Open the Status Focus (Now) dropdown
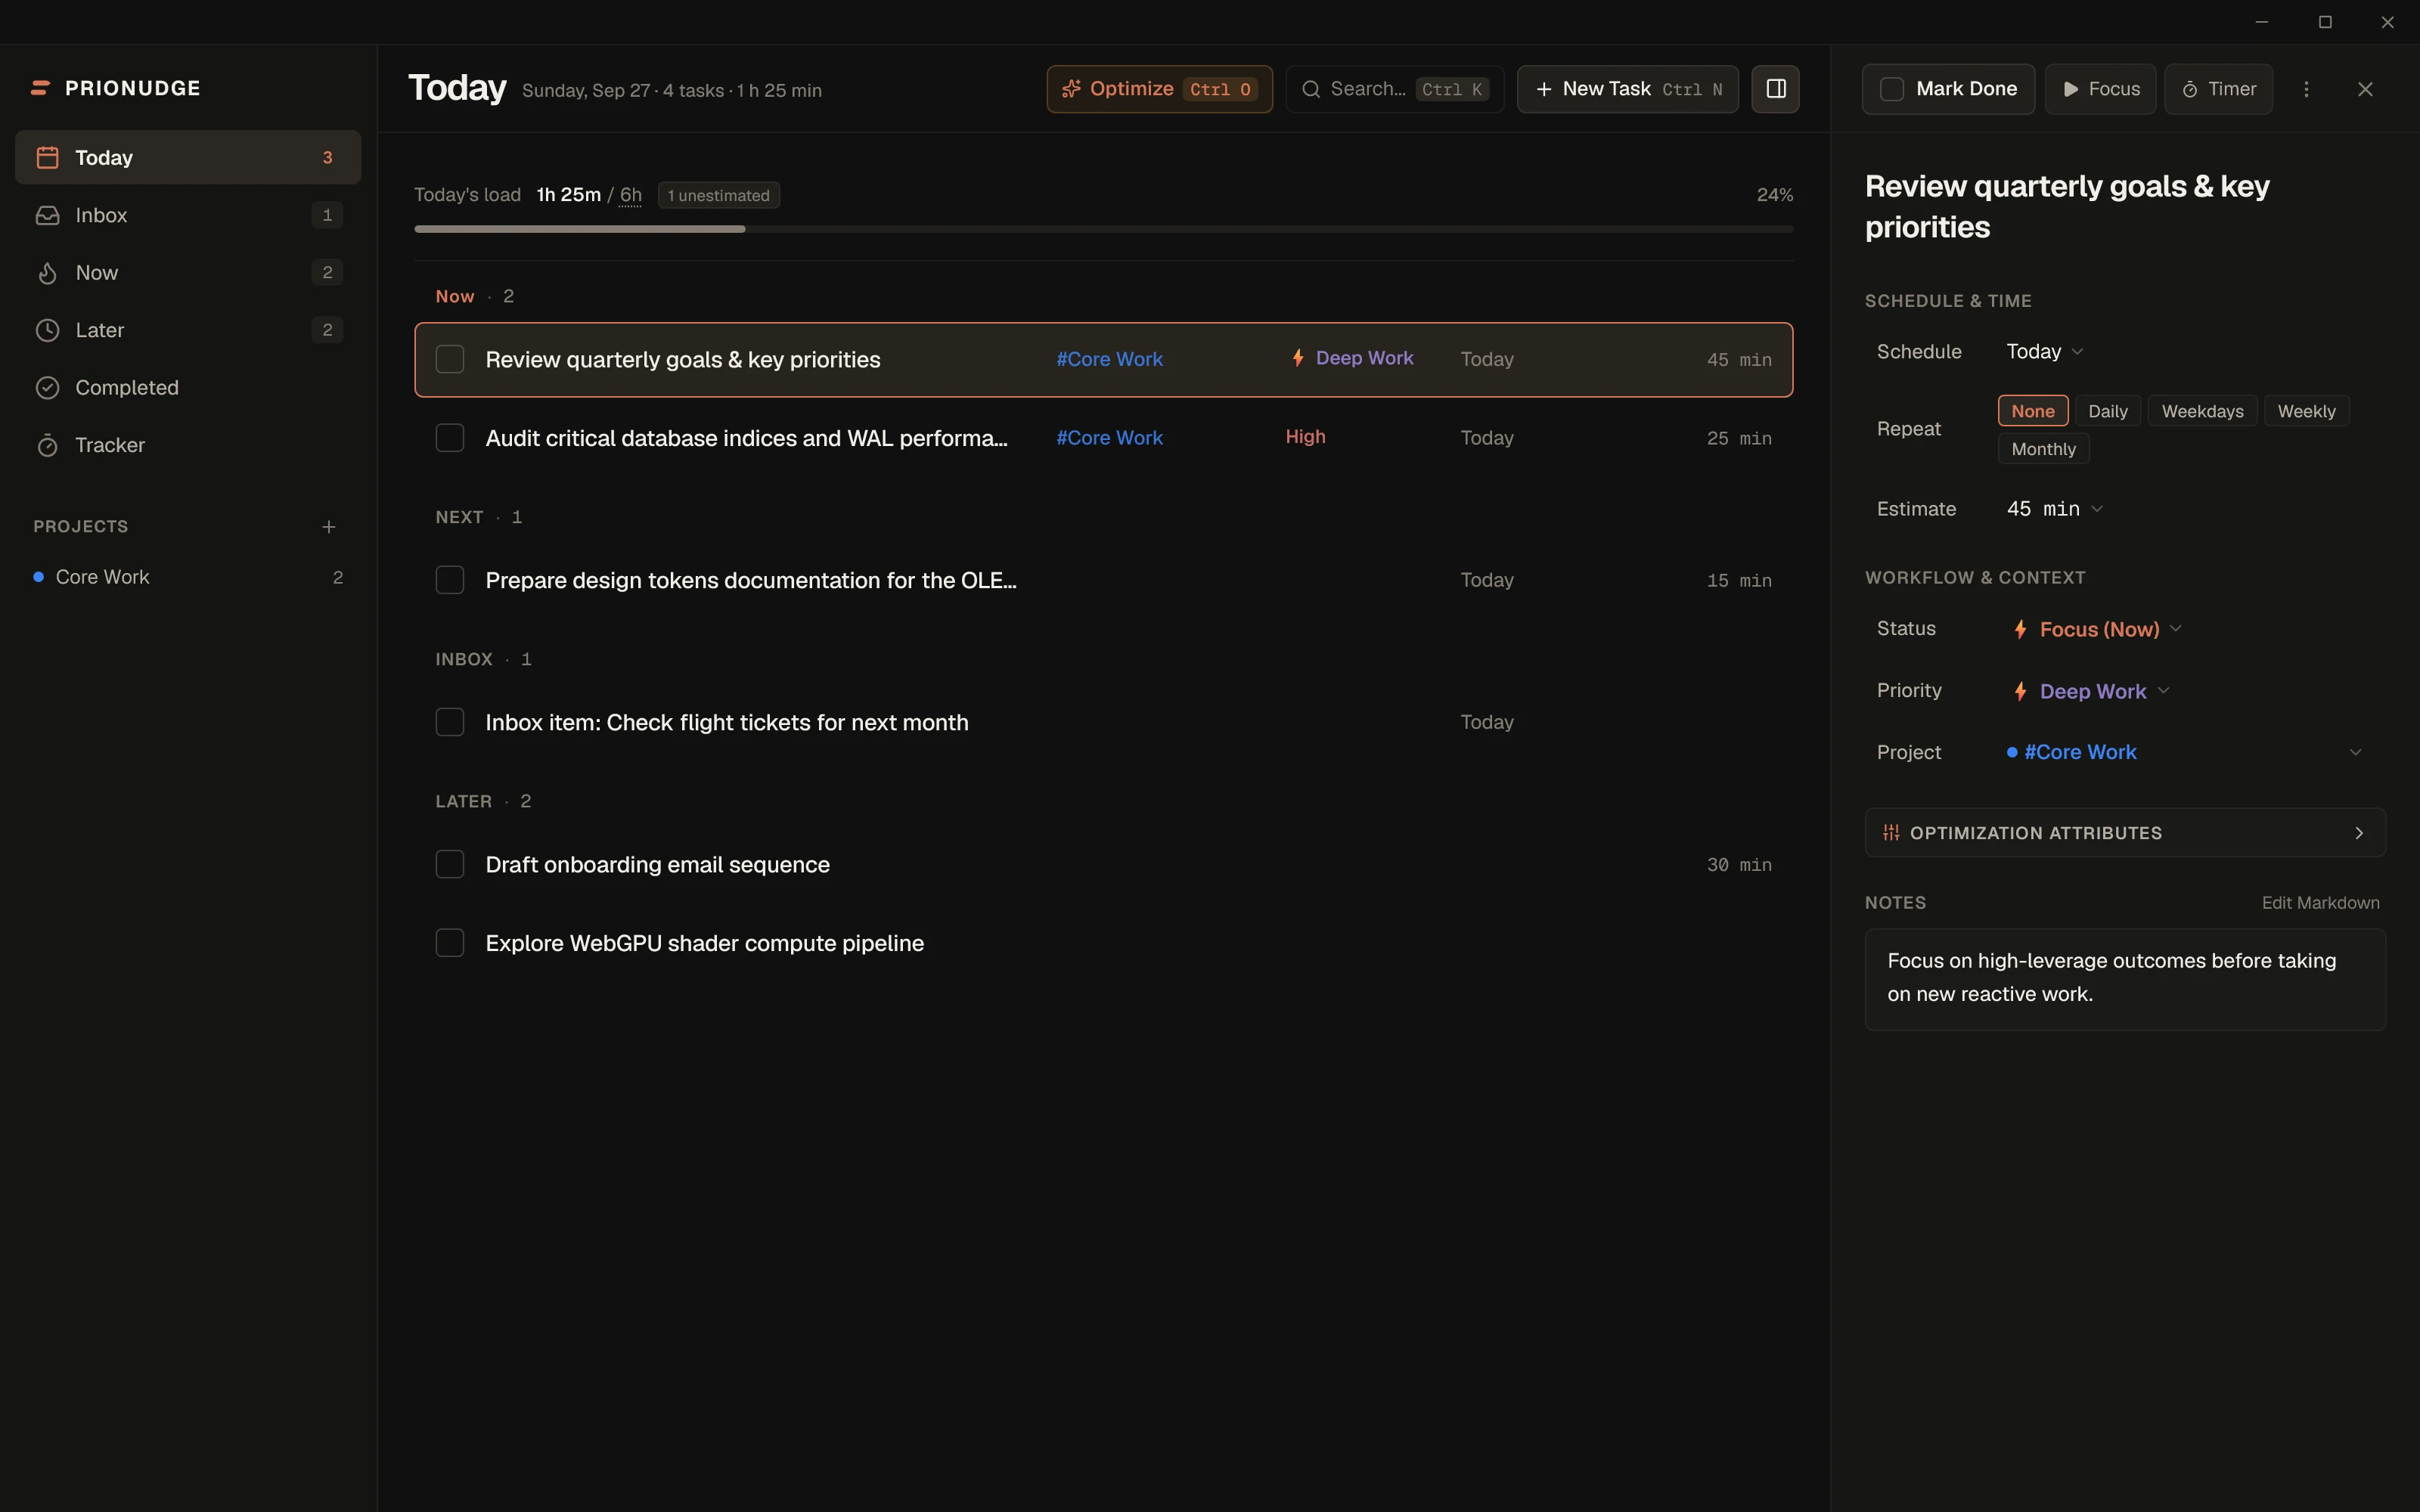This screenshot has height=1512, width=2420. coord(2096,629)
